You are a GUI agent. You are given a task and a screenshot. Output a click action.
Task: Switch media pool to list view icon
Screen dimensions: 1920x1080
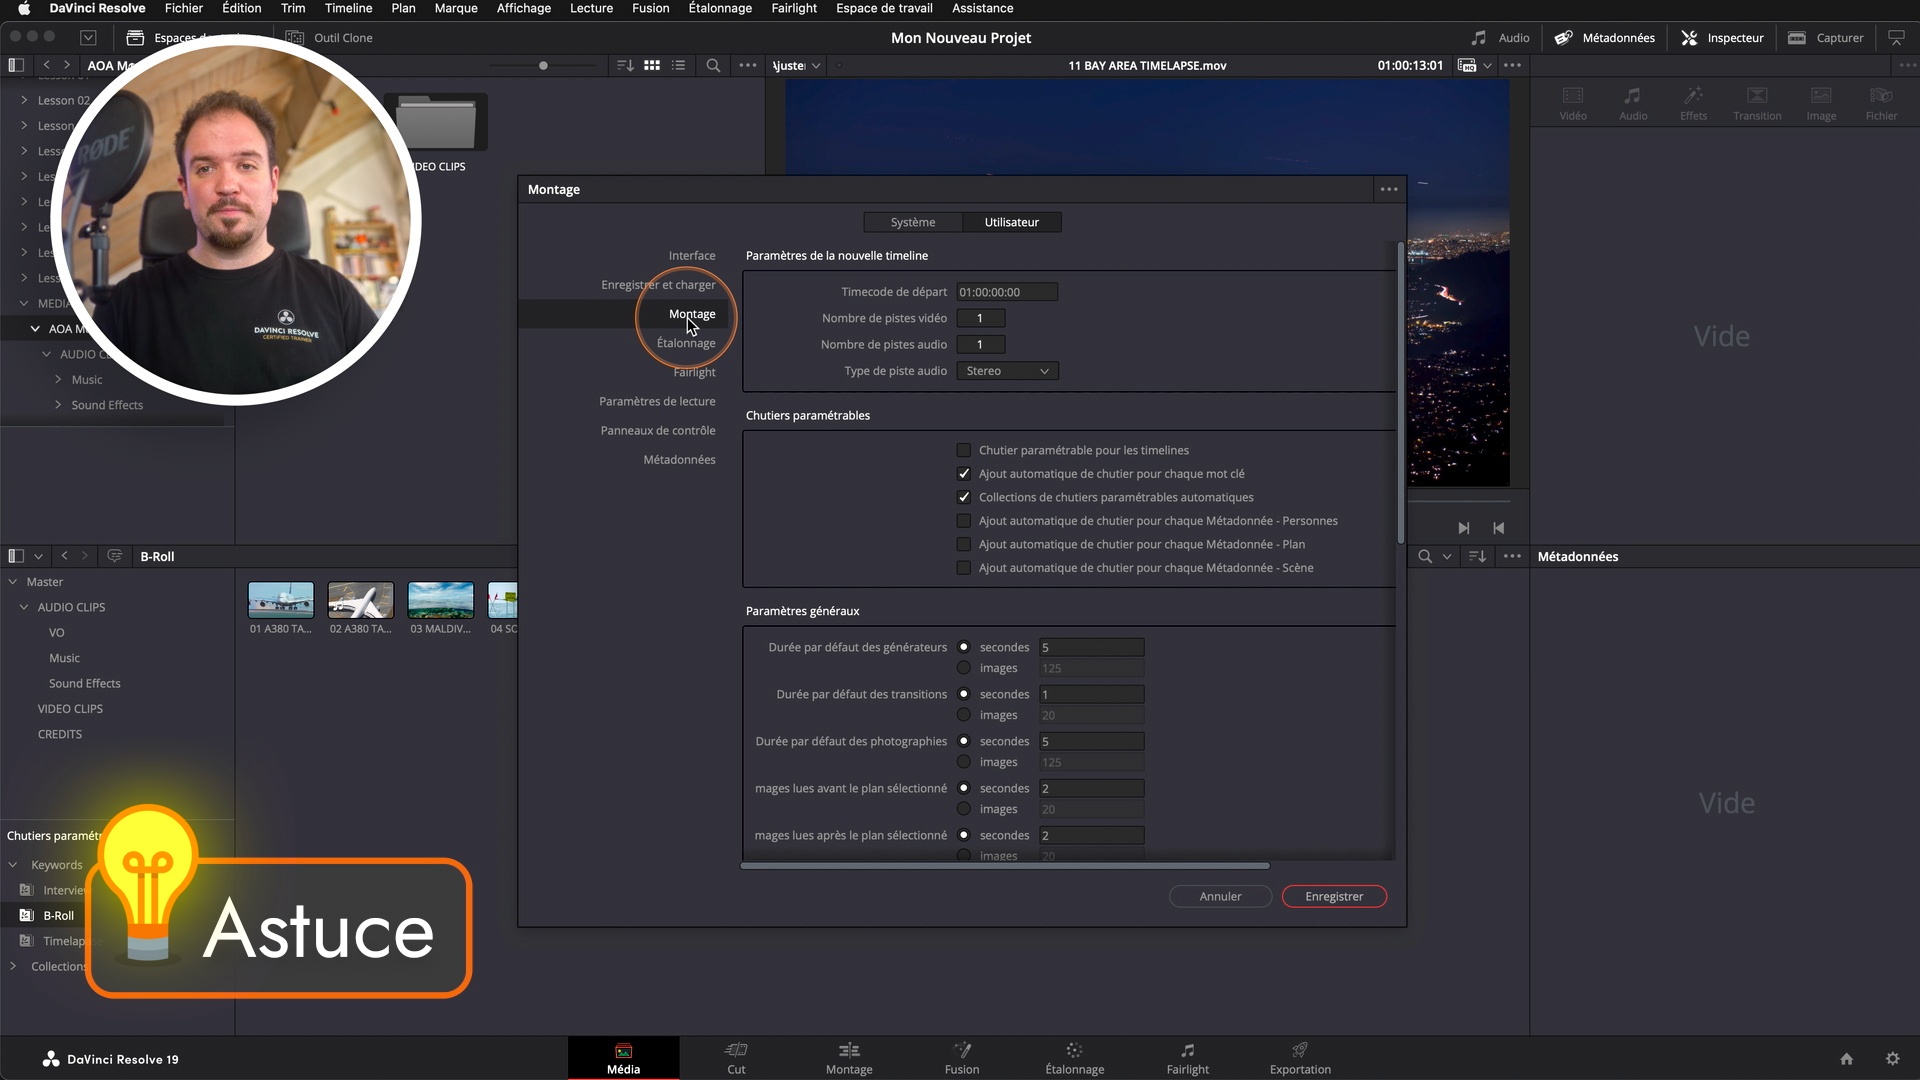click(x=679, y=65)
